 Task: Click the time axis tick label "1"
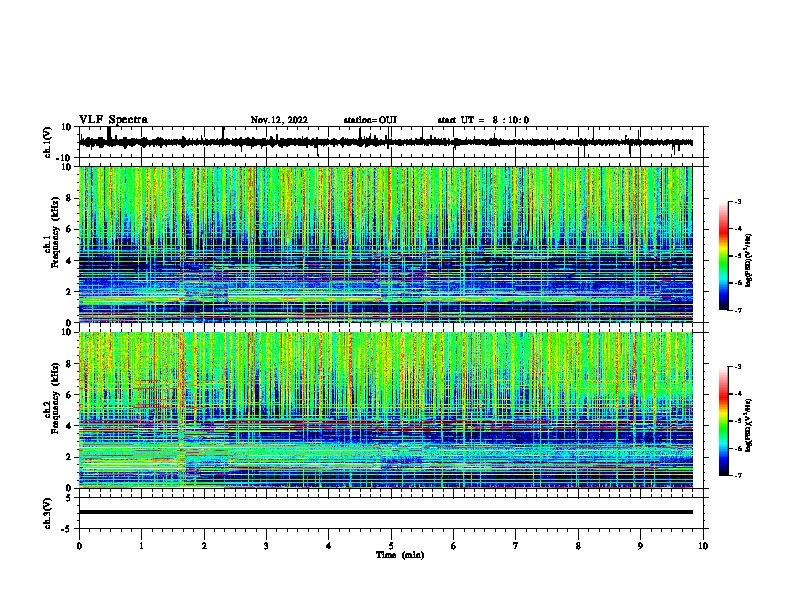(141, 546)
